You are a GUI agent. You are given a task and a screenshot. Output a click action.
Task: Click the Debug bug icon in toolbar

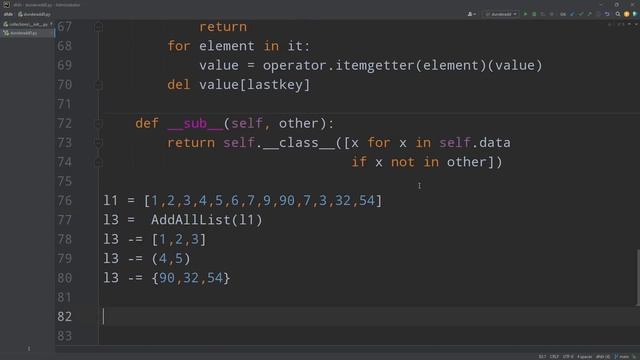534,14
